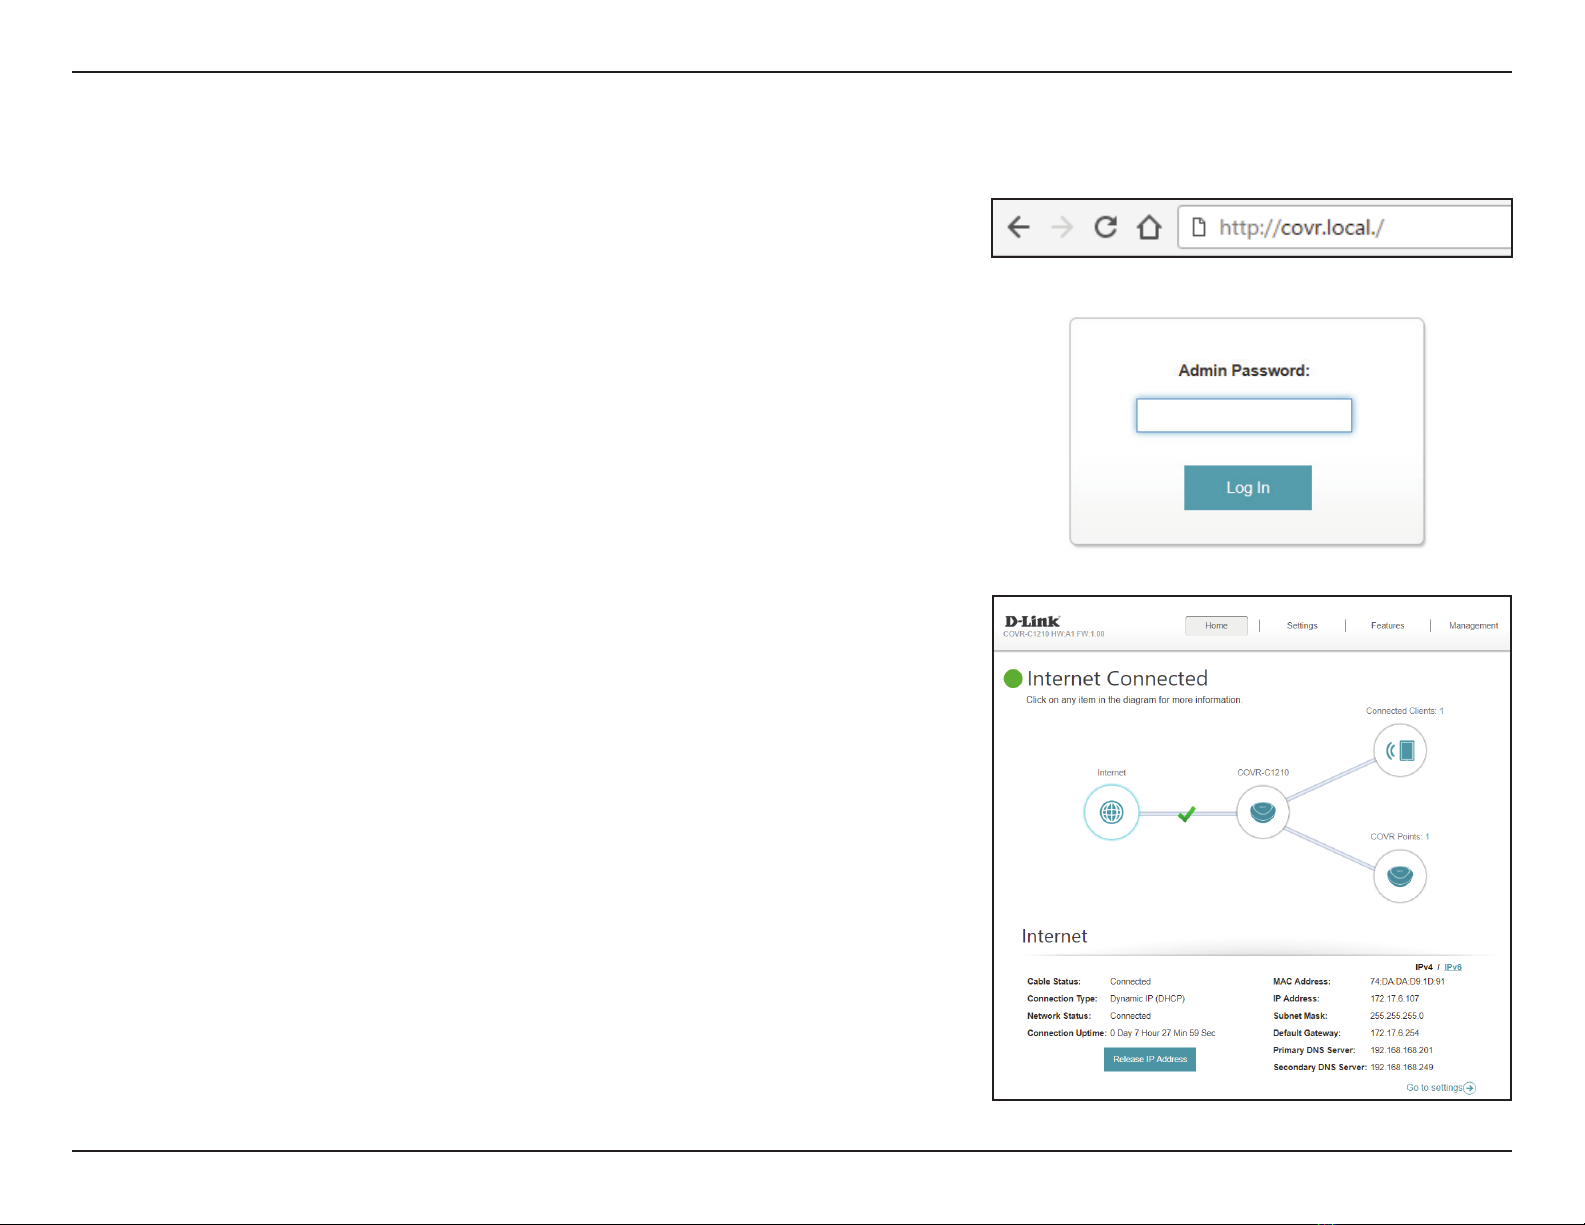Open the Management menu
Image resolution: width=1585 pixels, height=1225 pixels.
tap(1473, 626)
